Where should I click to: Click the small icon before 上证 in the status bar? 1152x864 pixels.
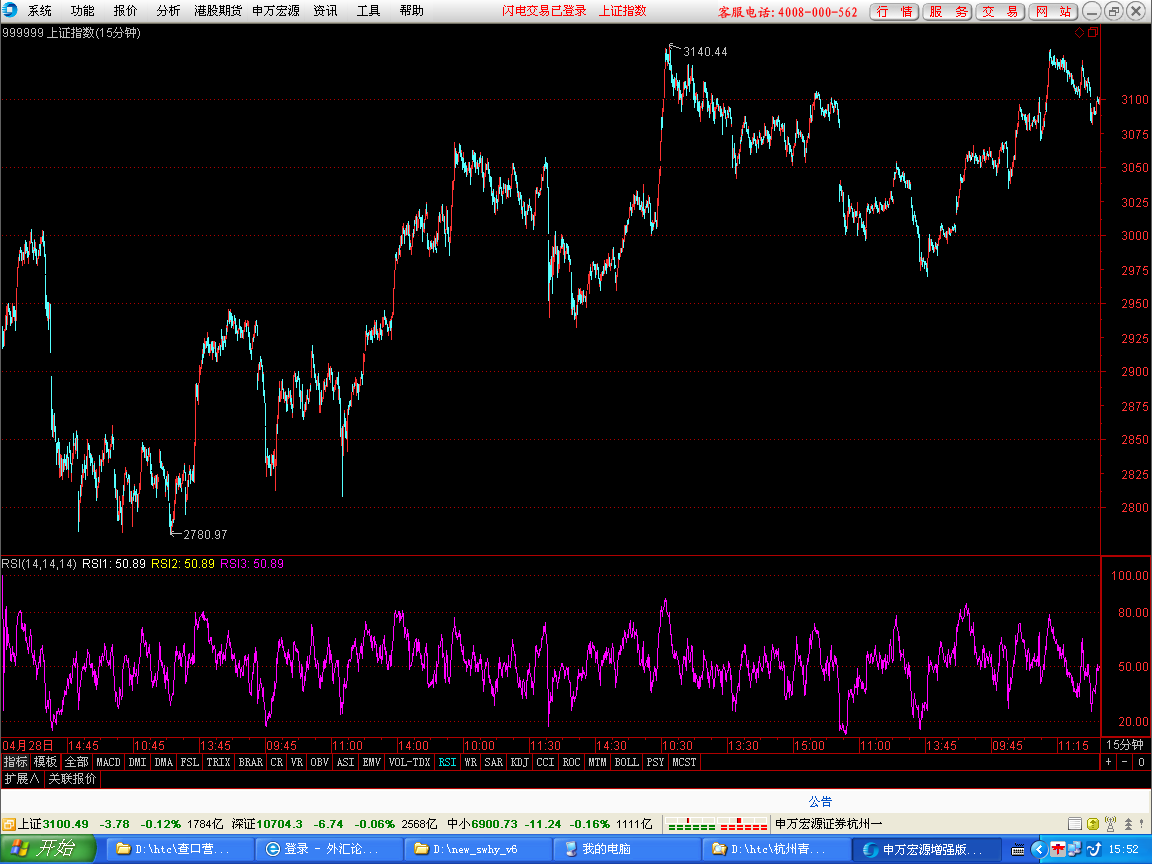[9, 824]
